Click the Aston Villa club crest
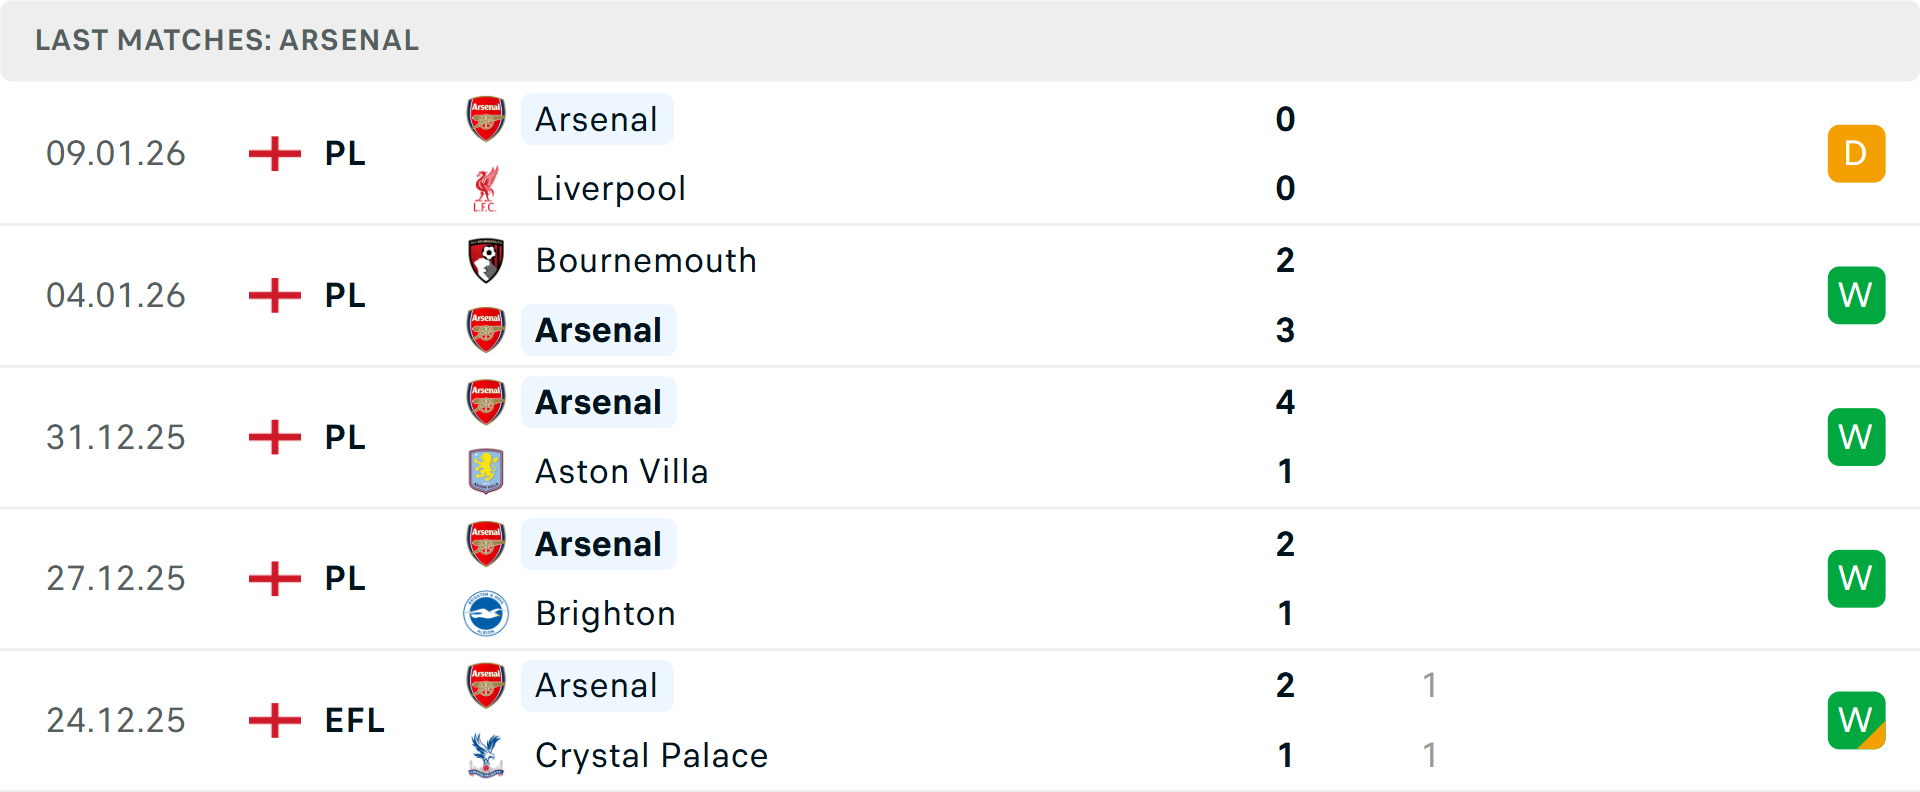Viewport: 1920px width, 792px height. tap(486, 471)
